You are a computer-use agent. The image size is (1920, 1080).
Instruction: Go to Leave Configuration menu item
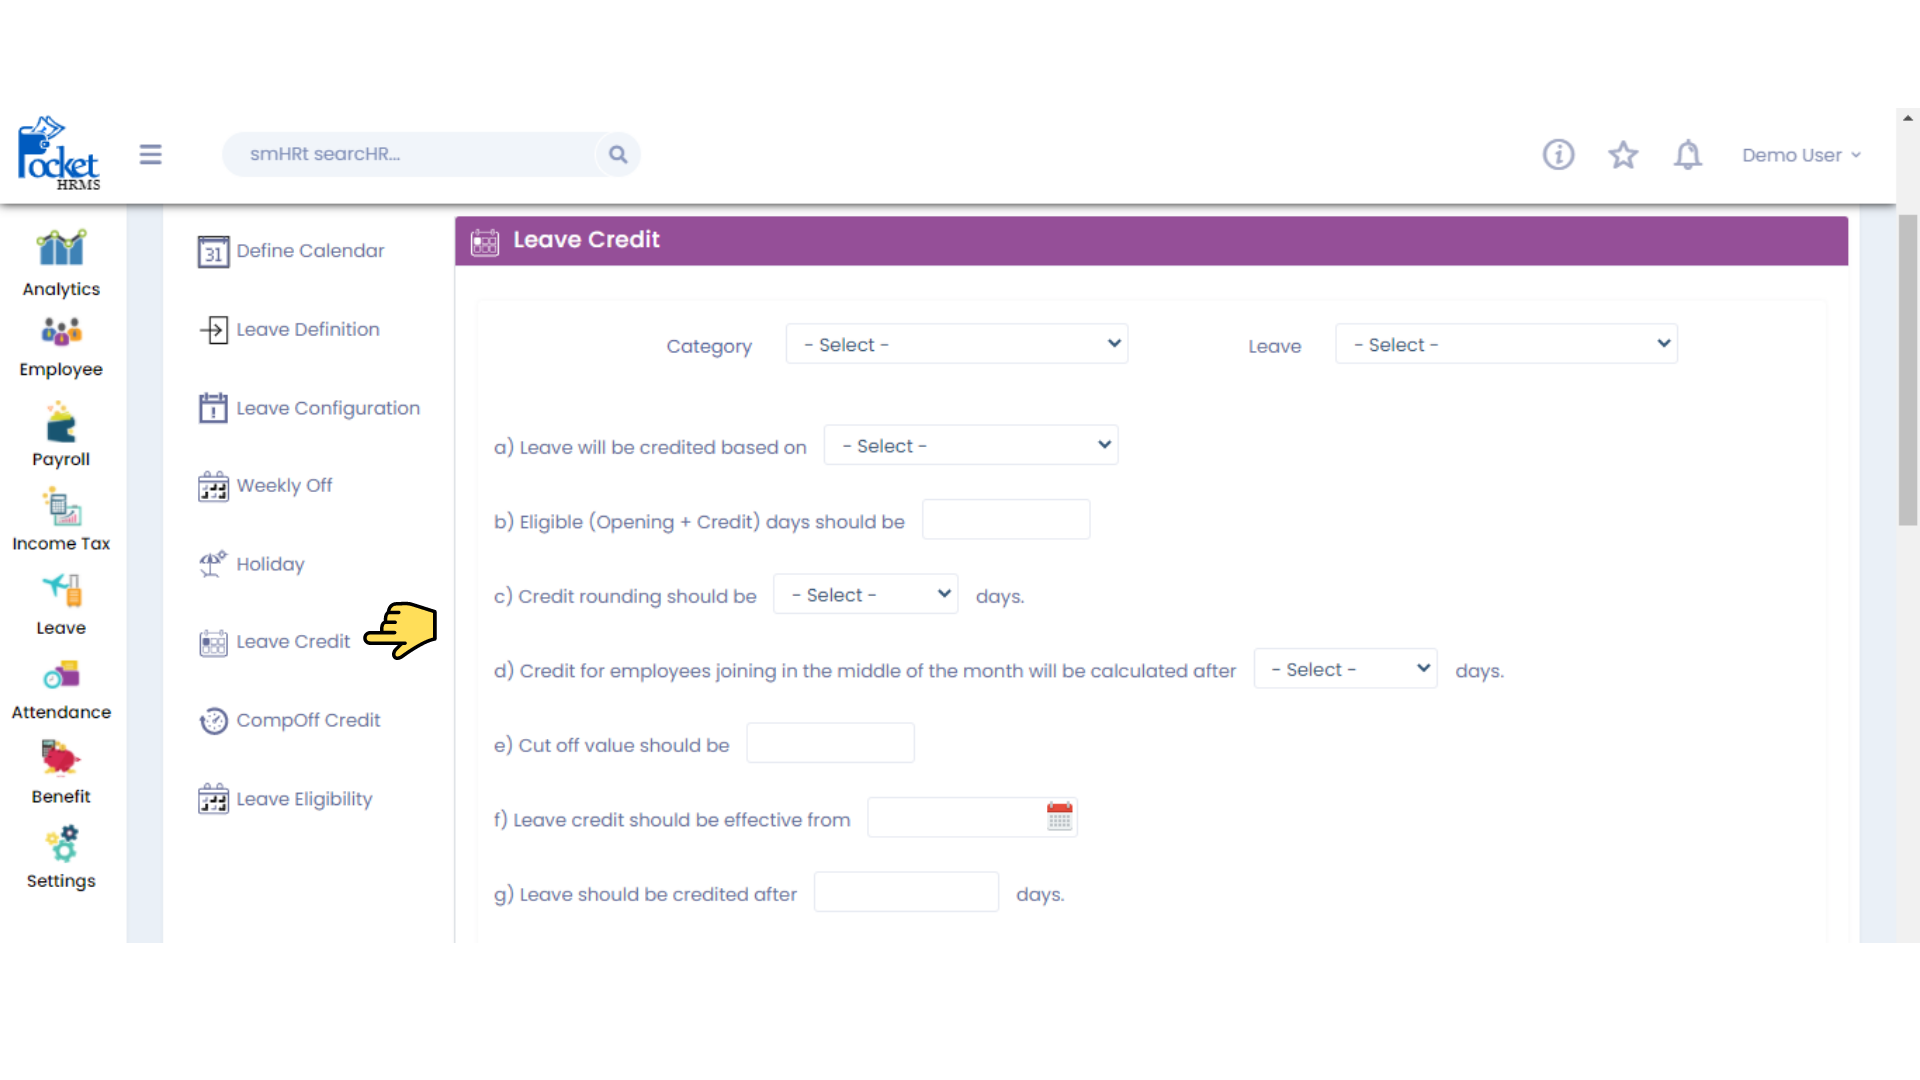pyautogui.click(x=328, y=408)
